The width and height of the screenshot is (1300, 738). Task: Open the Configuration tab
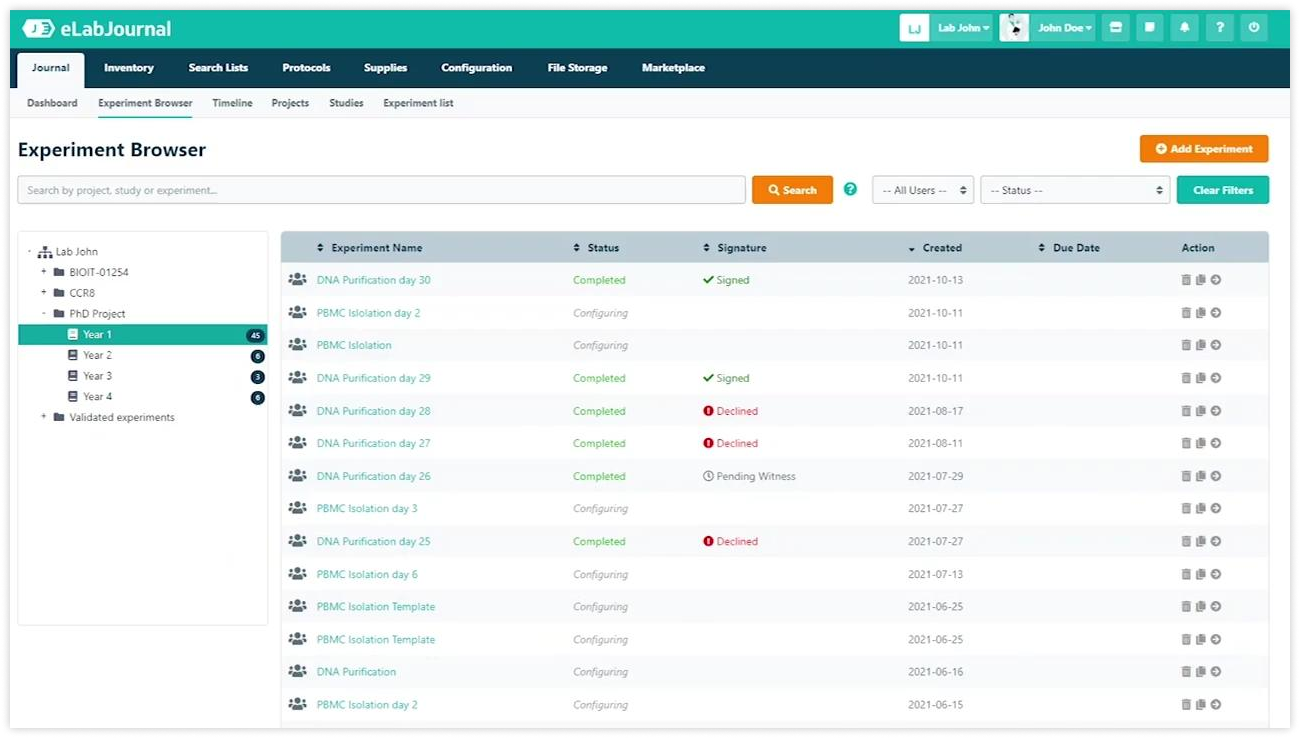[477, 68]
